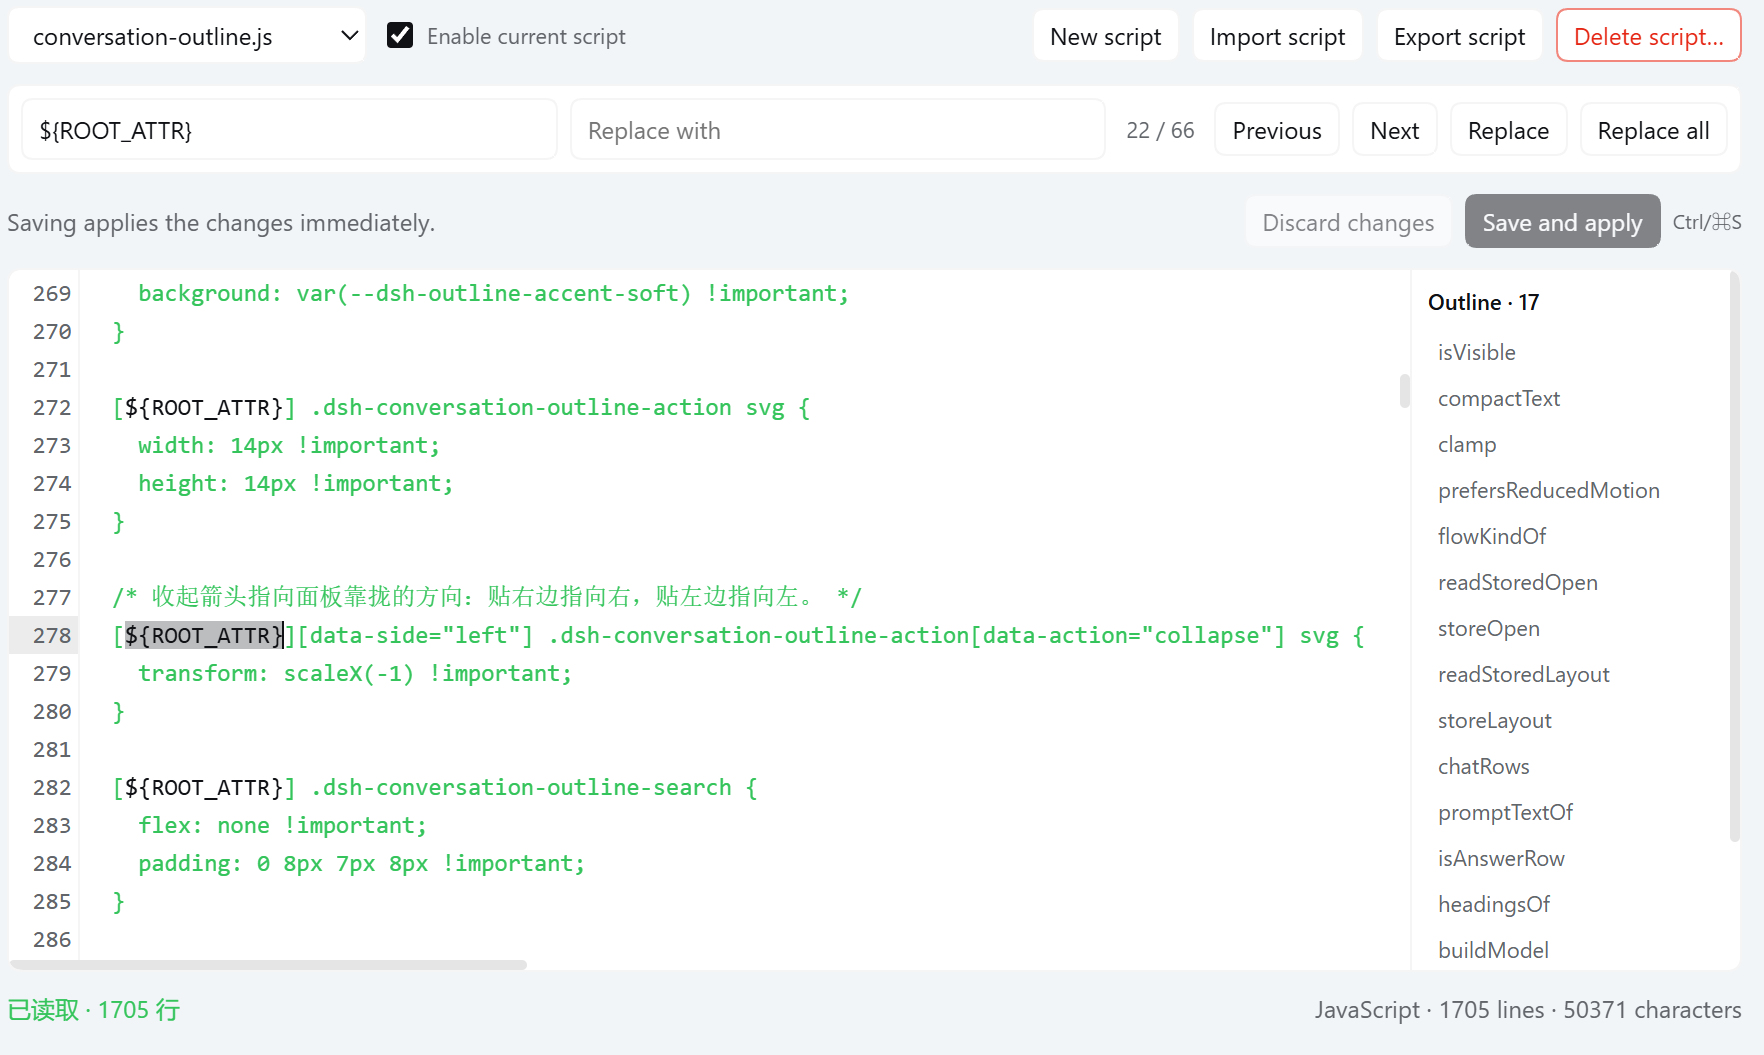Jump to headingsOf in the outline
The width and height of the screenshot is (1764, 1055).
[x=1493, y=904]
